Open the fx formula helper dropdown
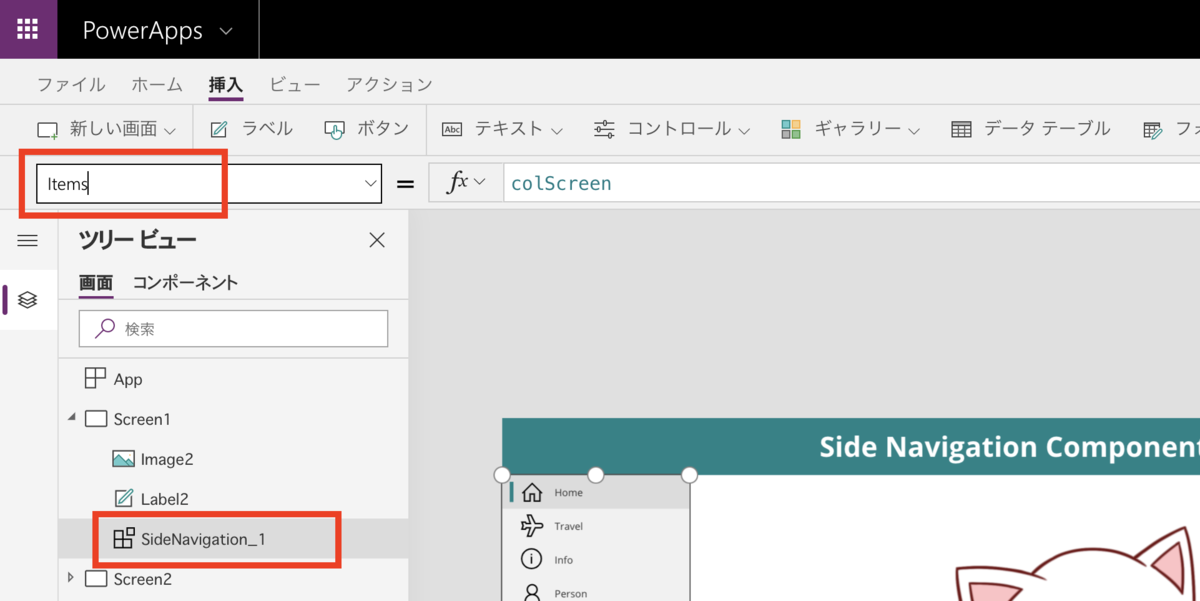The height and width of the screenshot is (601, 1200). click(x=465, y=183)
